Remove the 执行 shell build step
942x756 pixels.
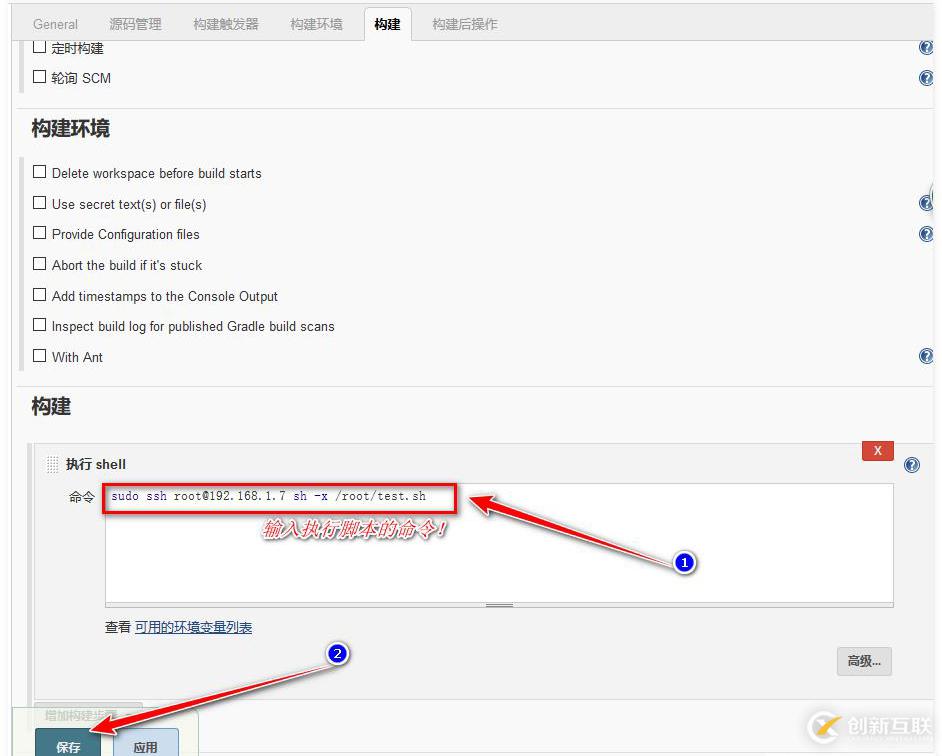[x=877, y=450]
